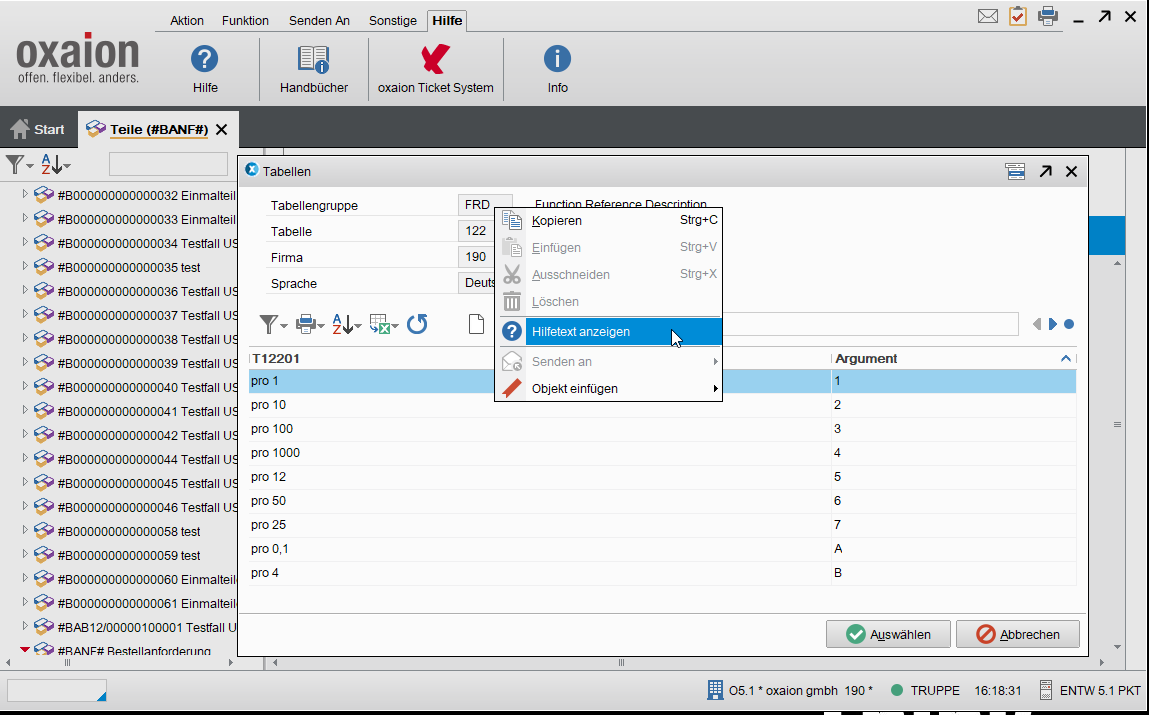
Task: Open the Handbücher manuals icon
Action: click(313, 60)
